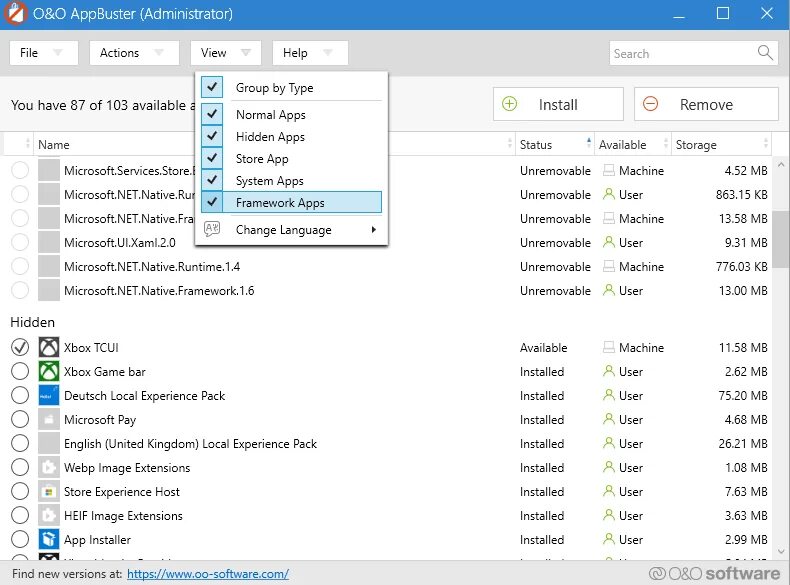The width and height of the screenshot is (790, 585).
Task: Expand the Change Language submenu arrow
Action: point(373,229)
